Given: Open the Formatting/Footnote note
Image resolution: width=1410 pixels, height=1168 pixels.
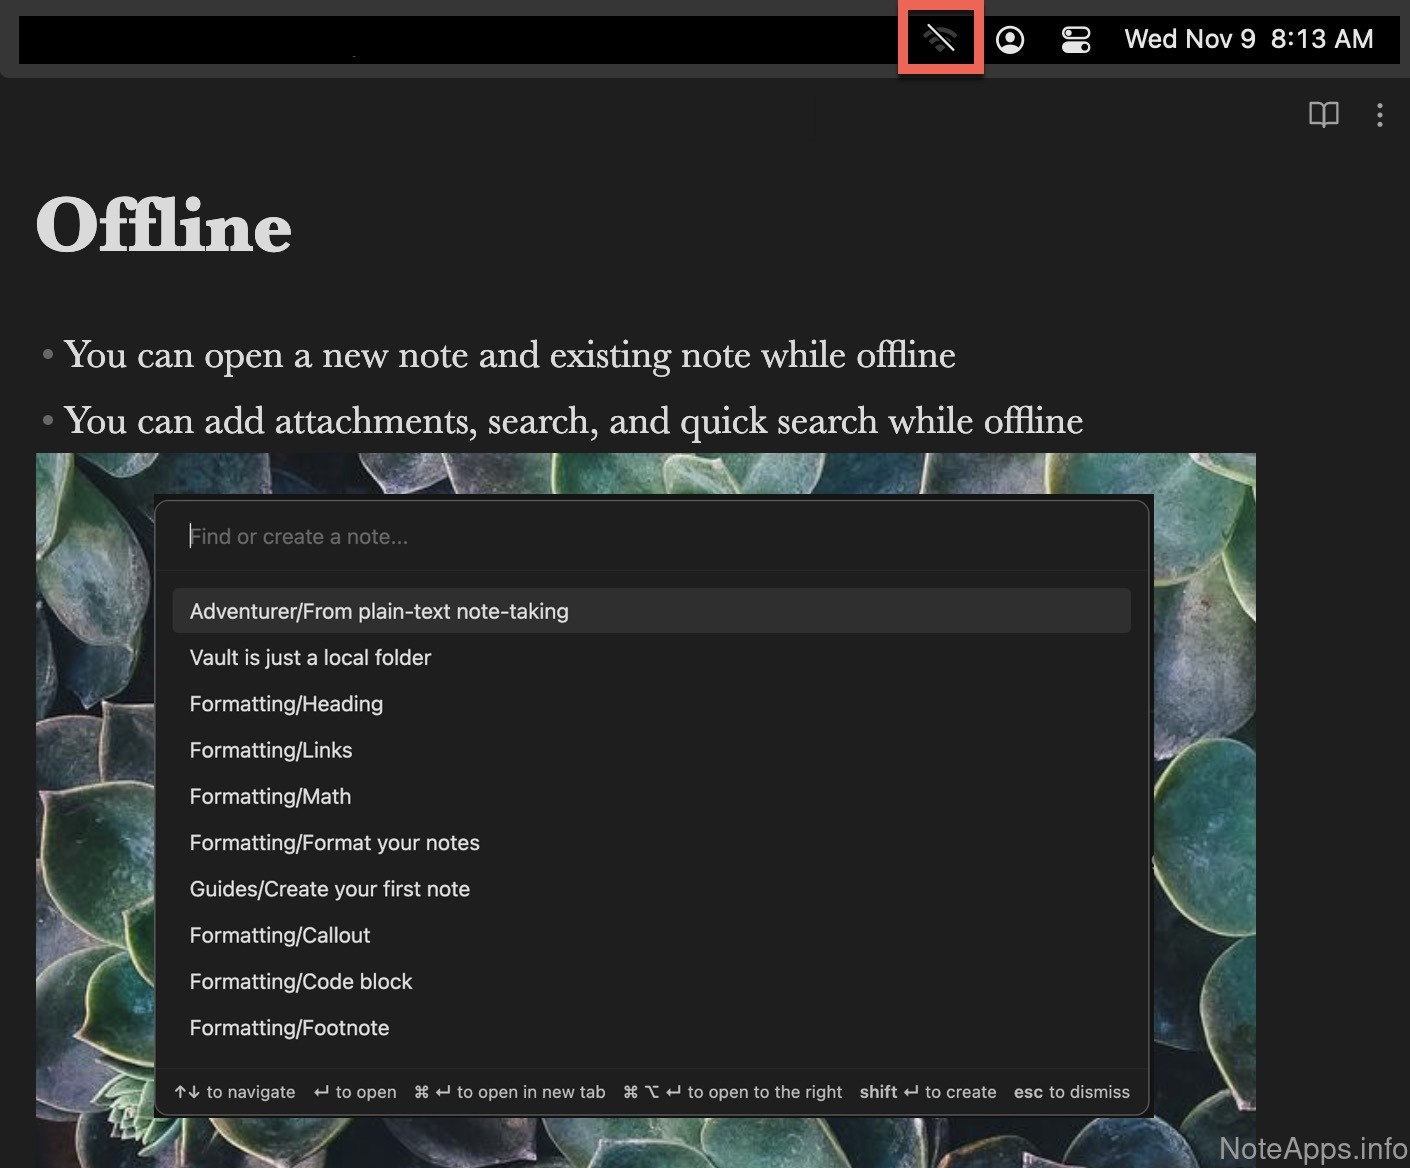Looking at the screenshot, I should (289, 1028).
